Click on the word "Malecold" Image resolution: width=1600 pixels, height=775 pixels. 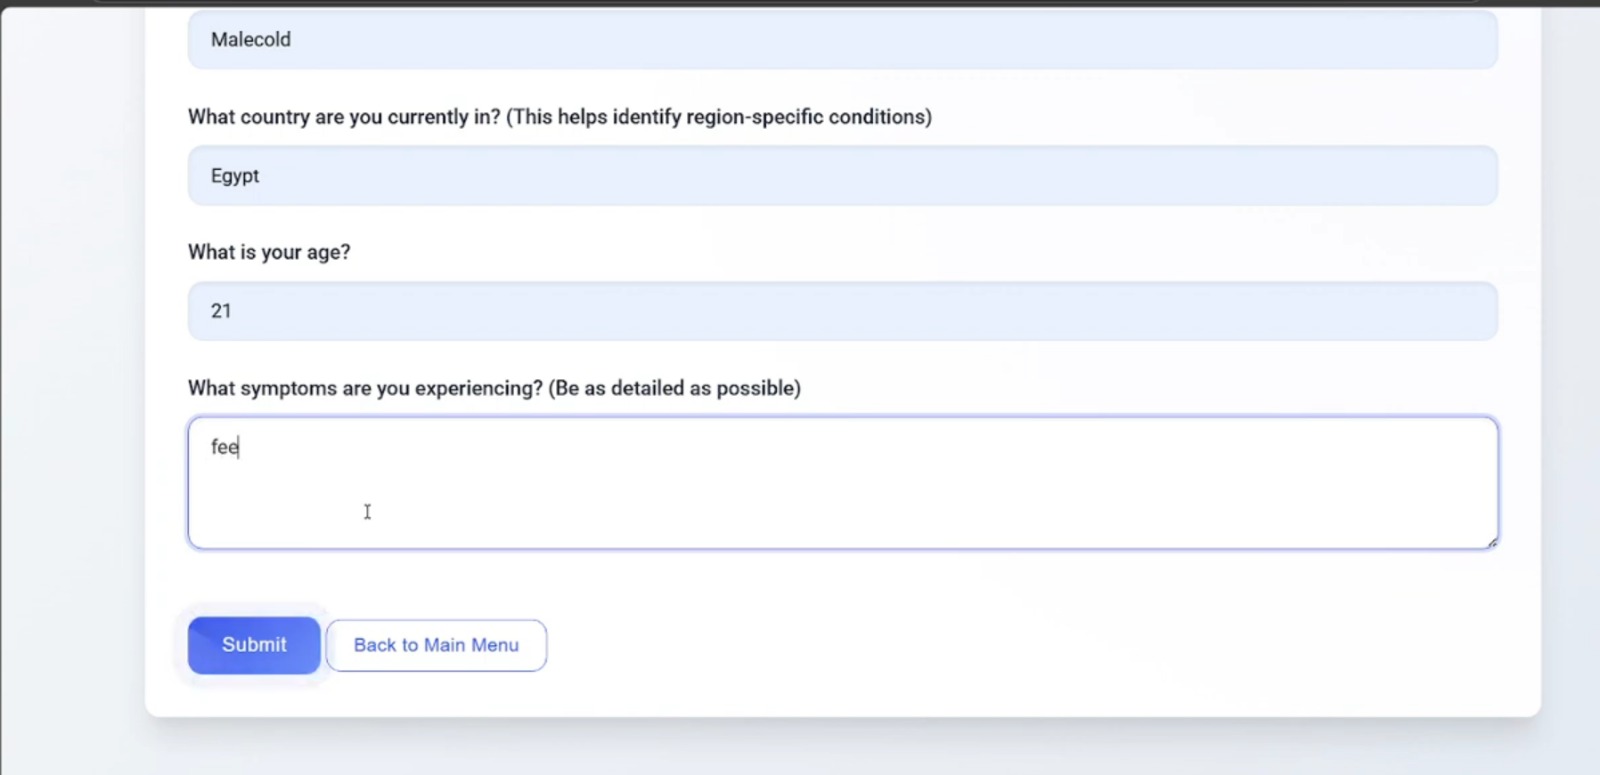tap(251, 40)
